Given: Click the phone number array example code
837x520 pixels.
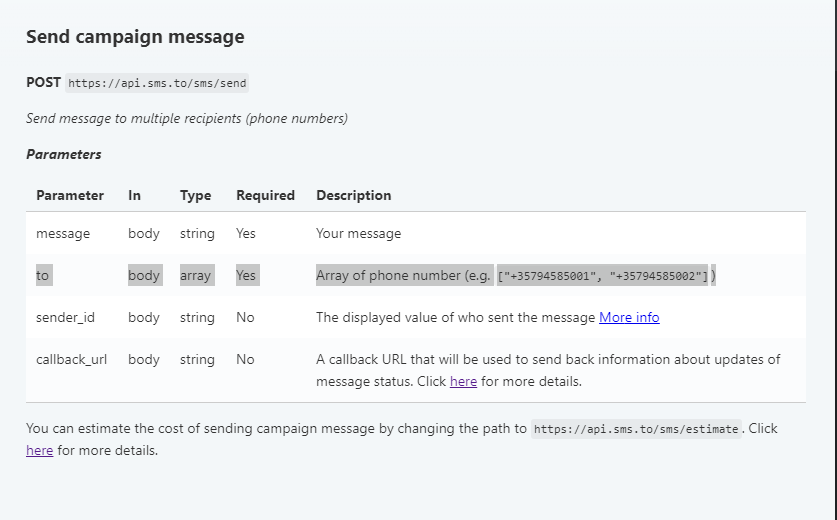Looking at the screenshot, I should pyautogui.click(x=603, y=276).
